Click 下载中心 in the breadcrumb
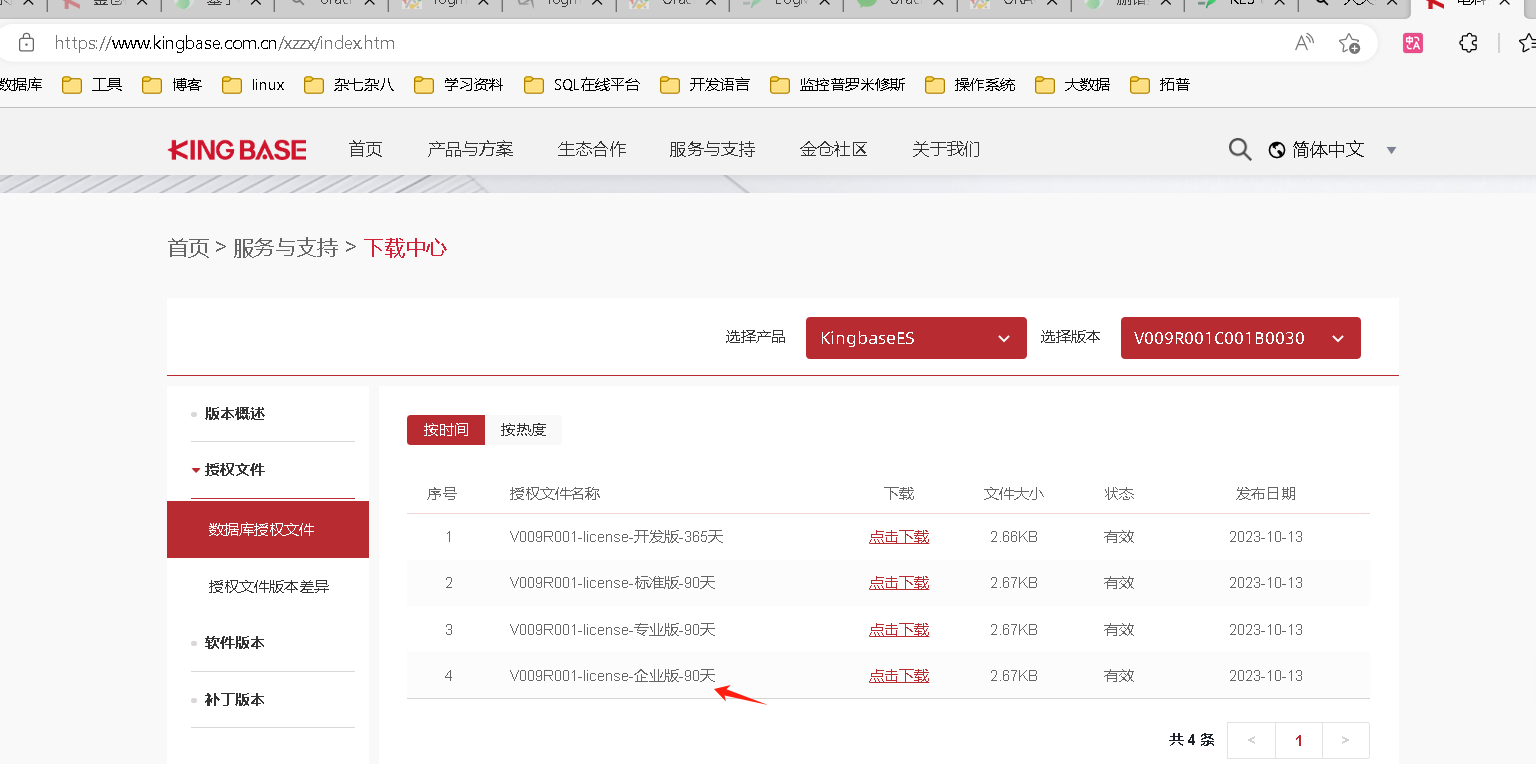The image size is (1536, 764). coord(405,248)
